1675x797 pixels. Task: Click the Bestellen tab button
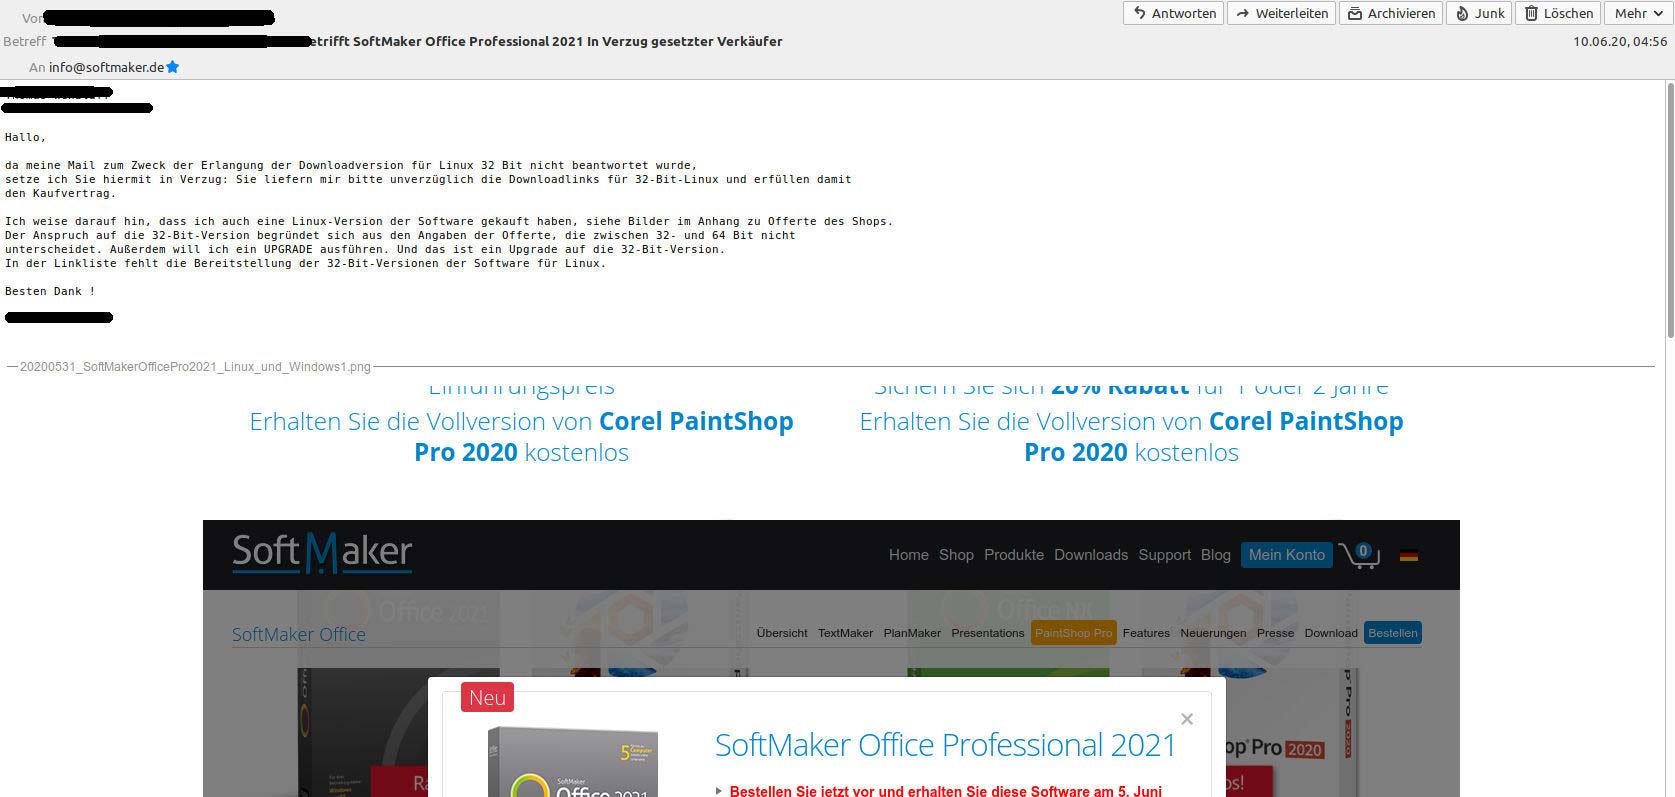pos(1392,633)
